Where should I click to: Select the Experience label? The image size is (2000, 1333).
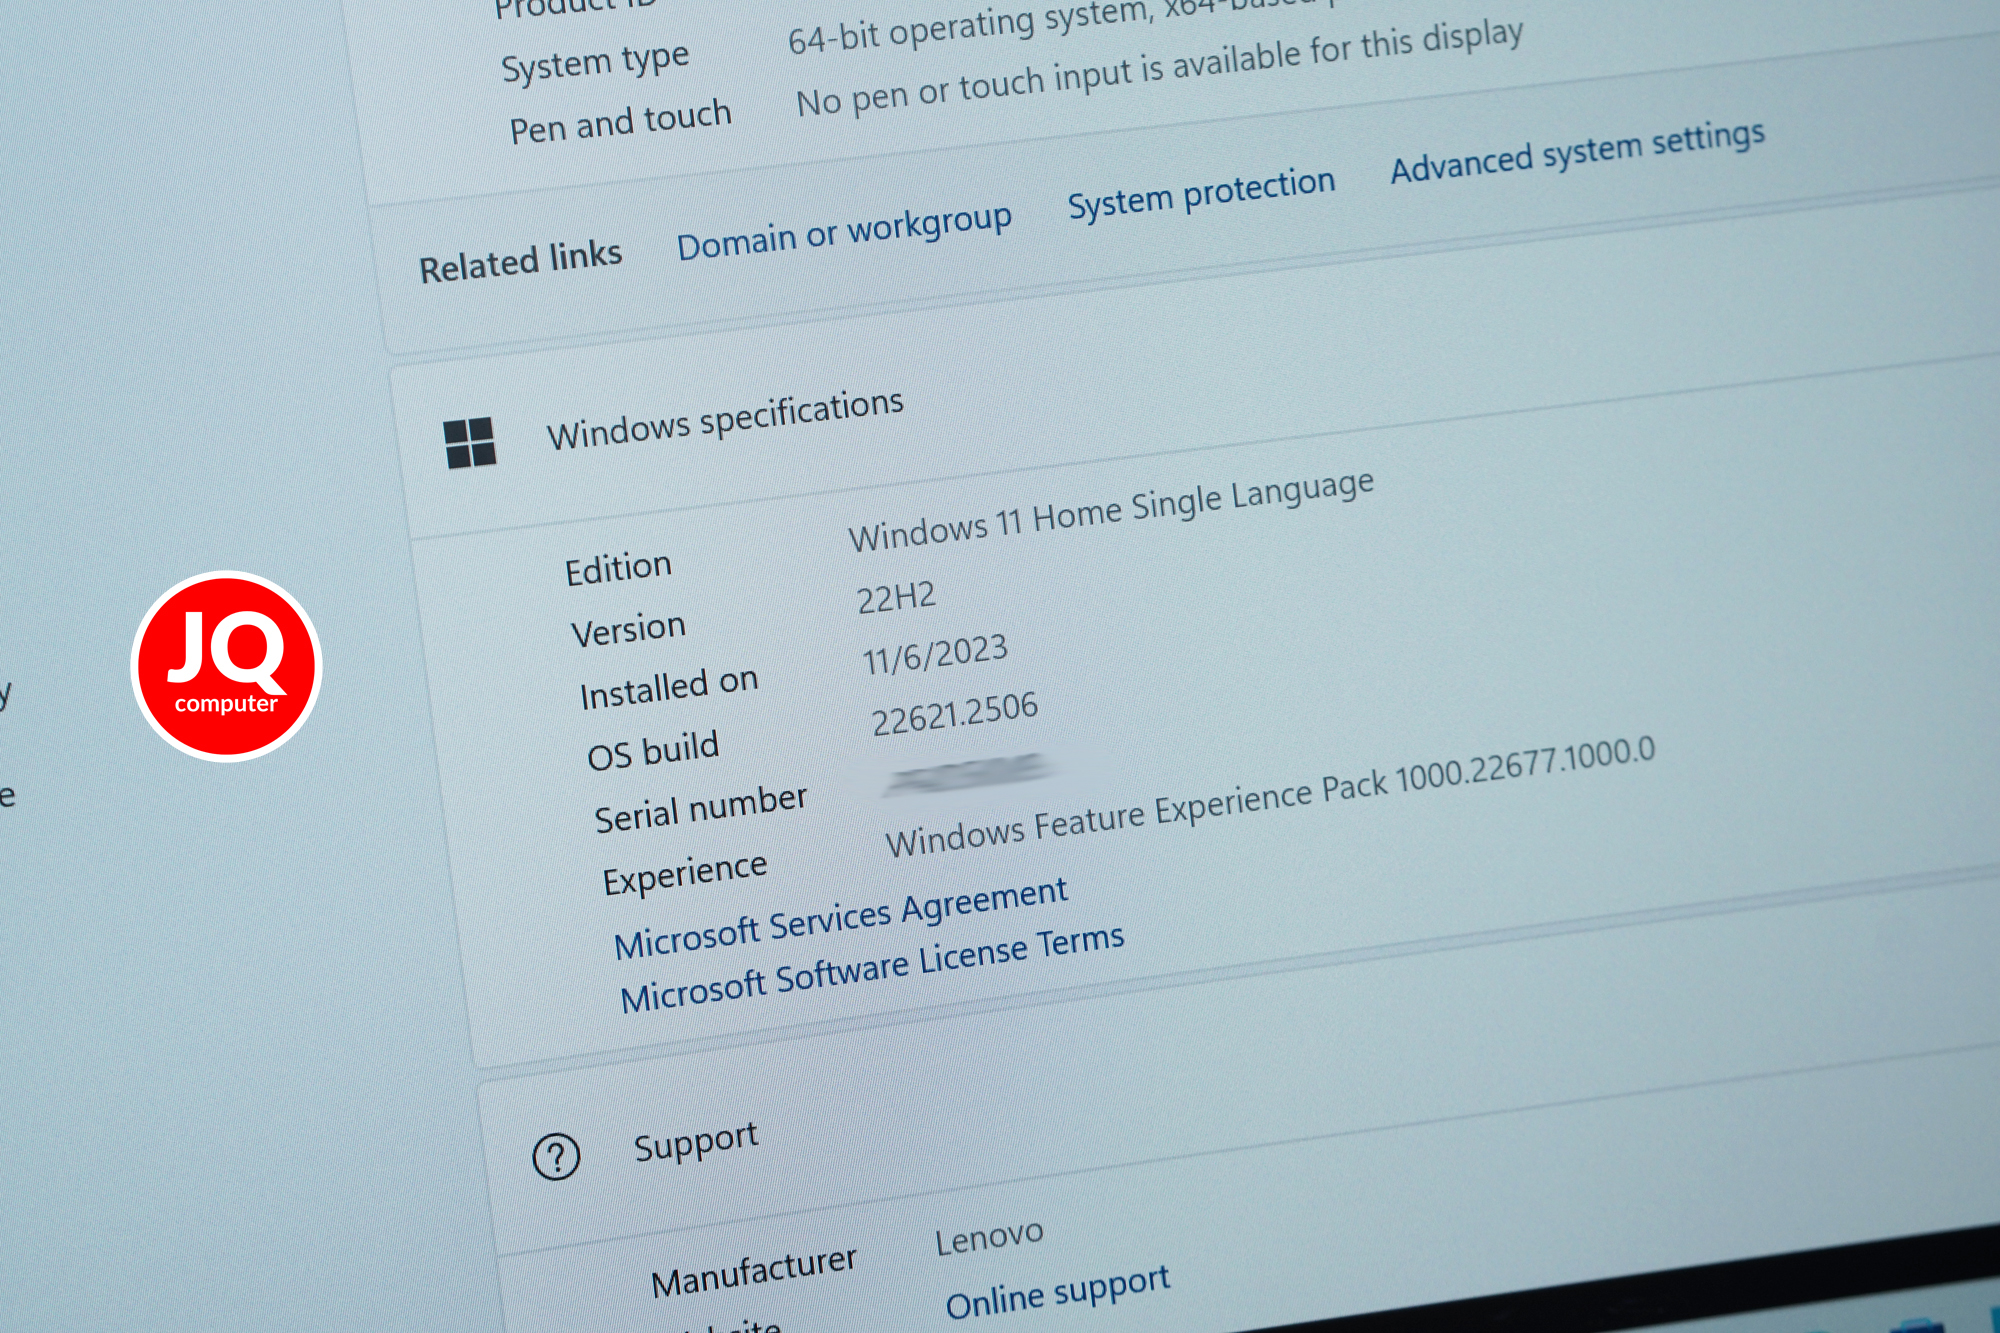(x=685, y=874)
